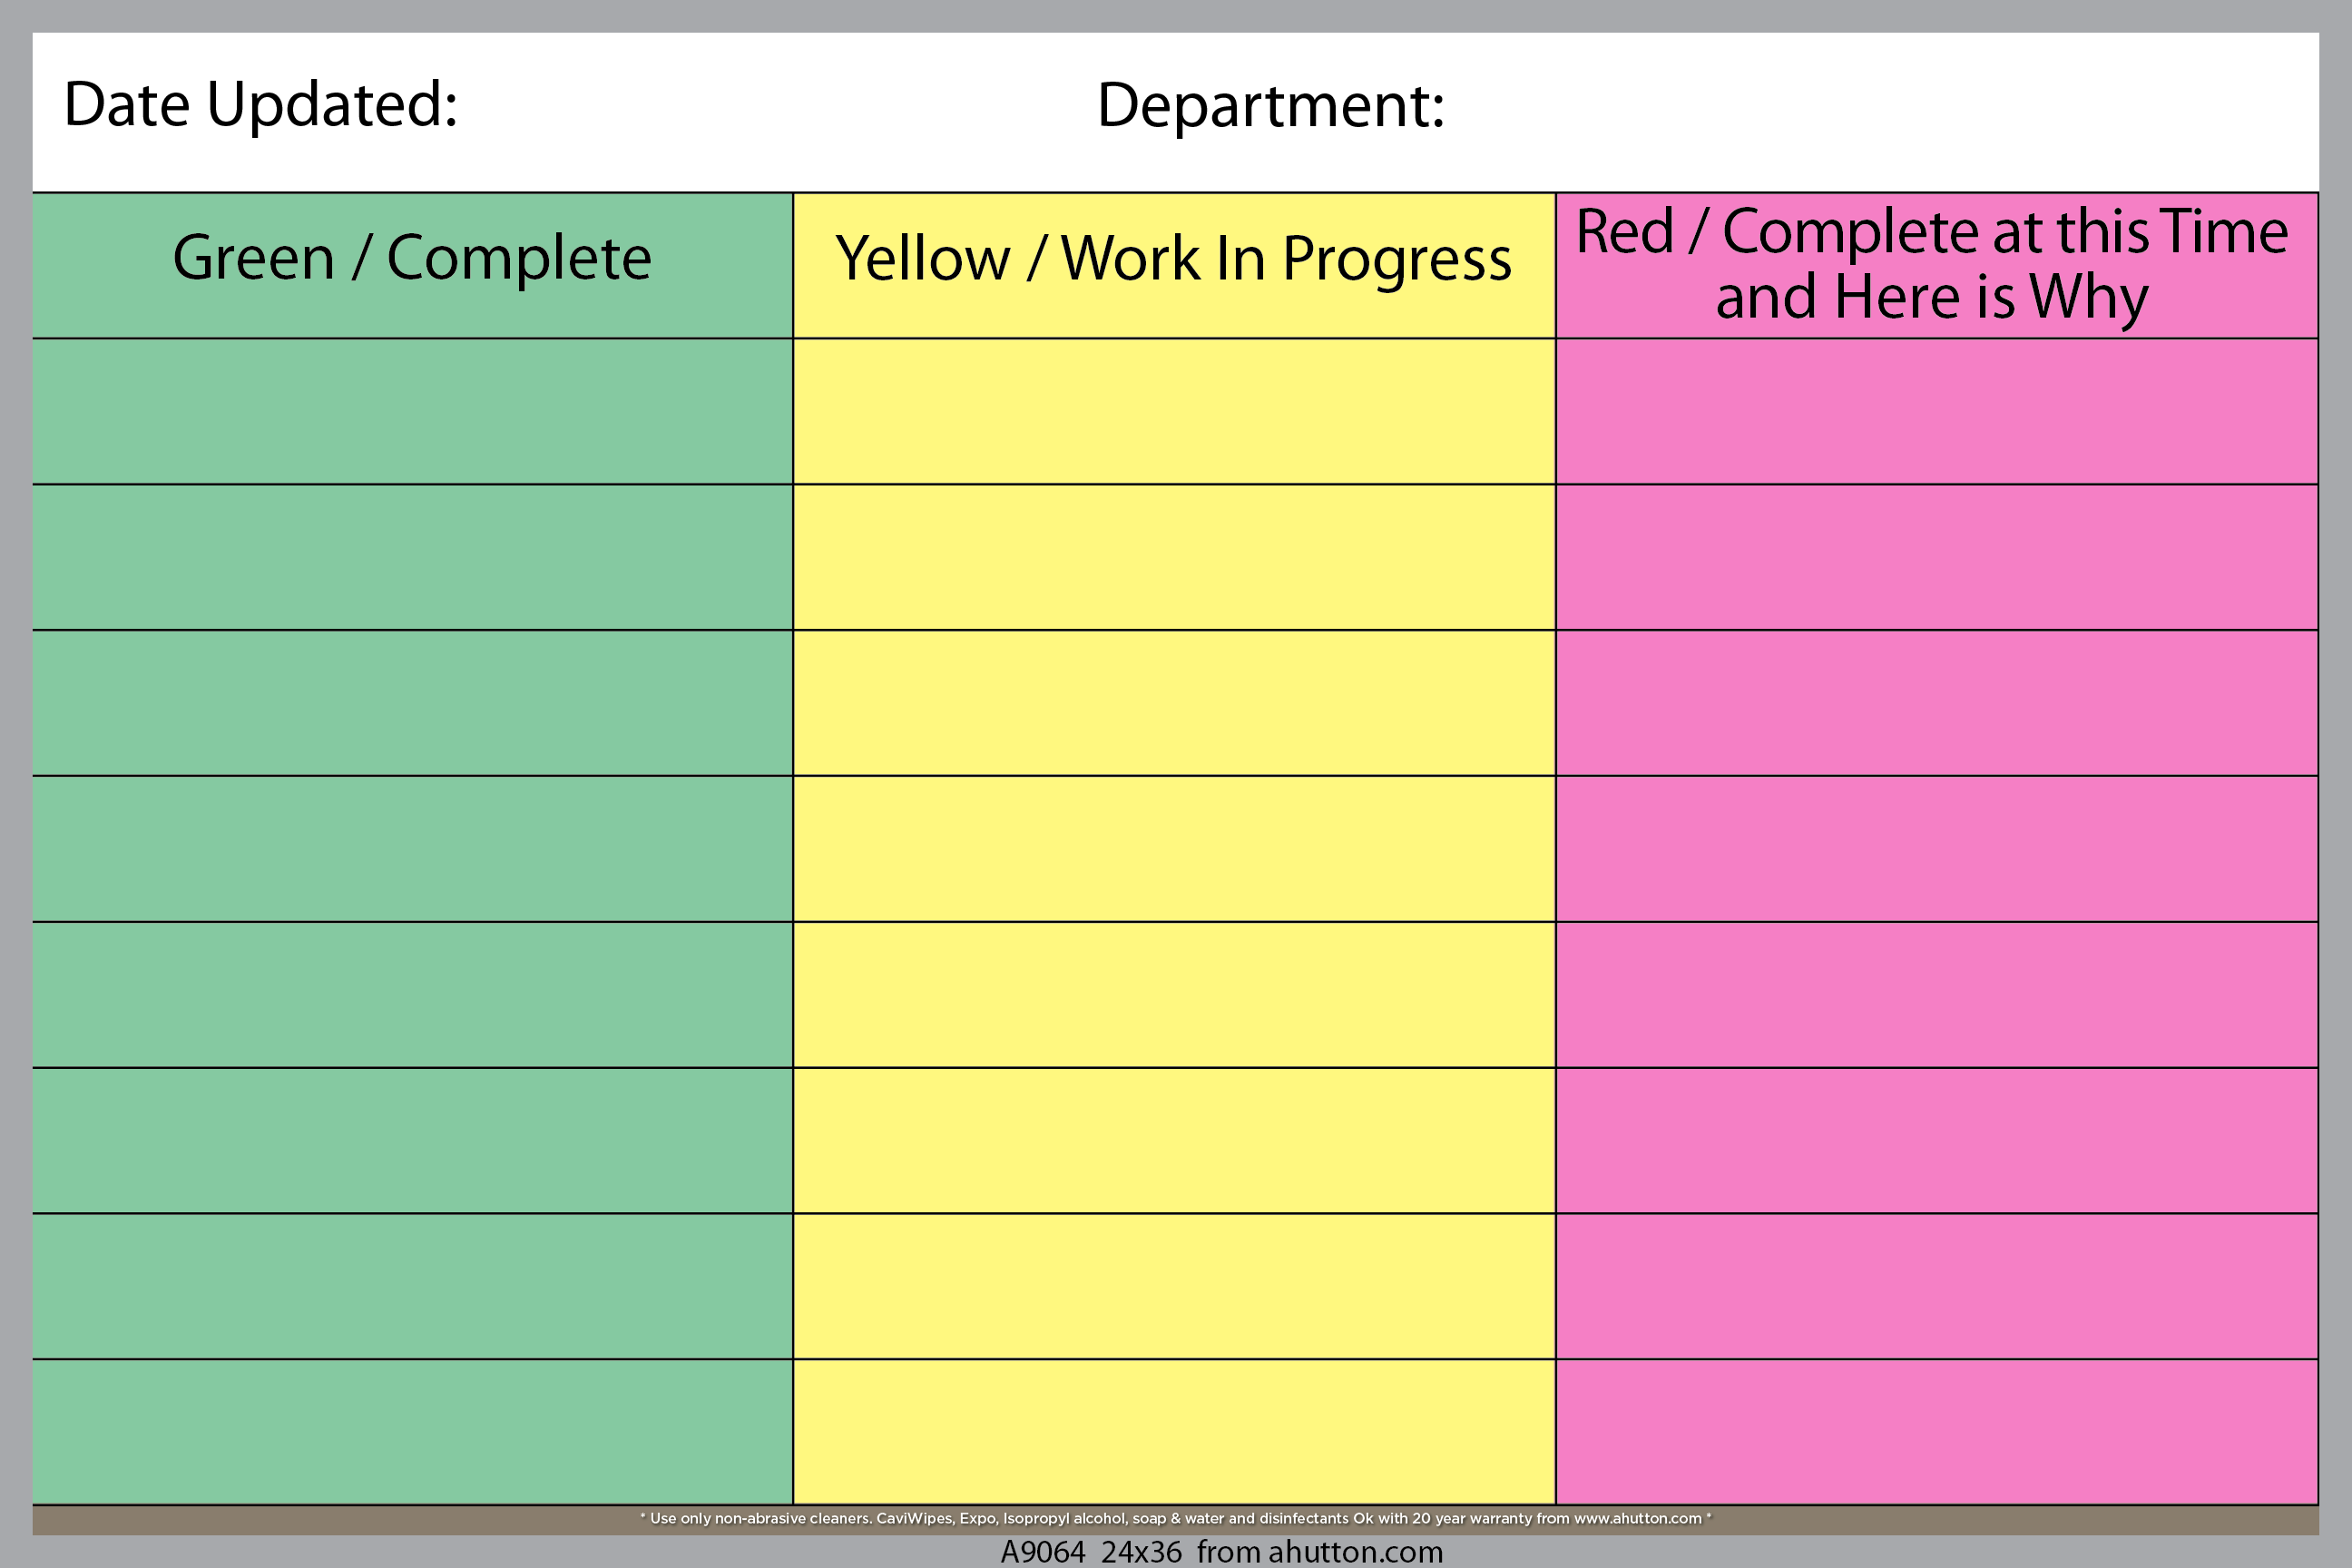The height and width of the screenshot is (1568, 2352).
Task: Select the Red / Complete at this Time header
Action: click(x=1937, y=265)
